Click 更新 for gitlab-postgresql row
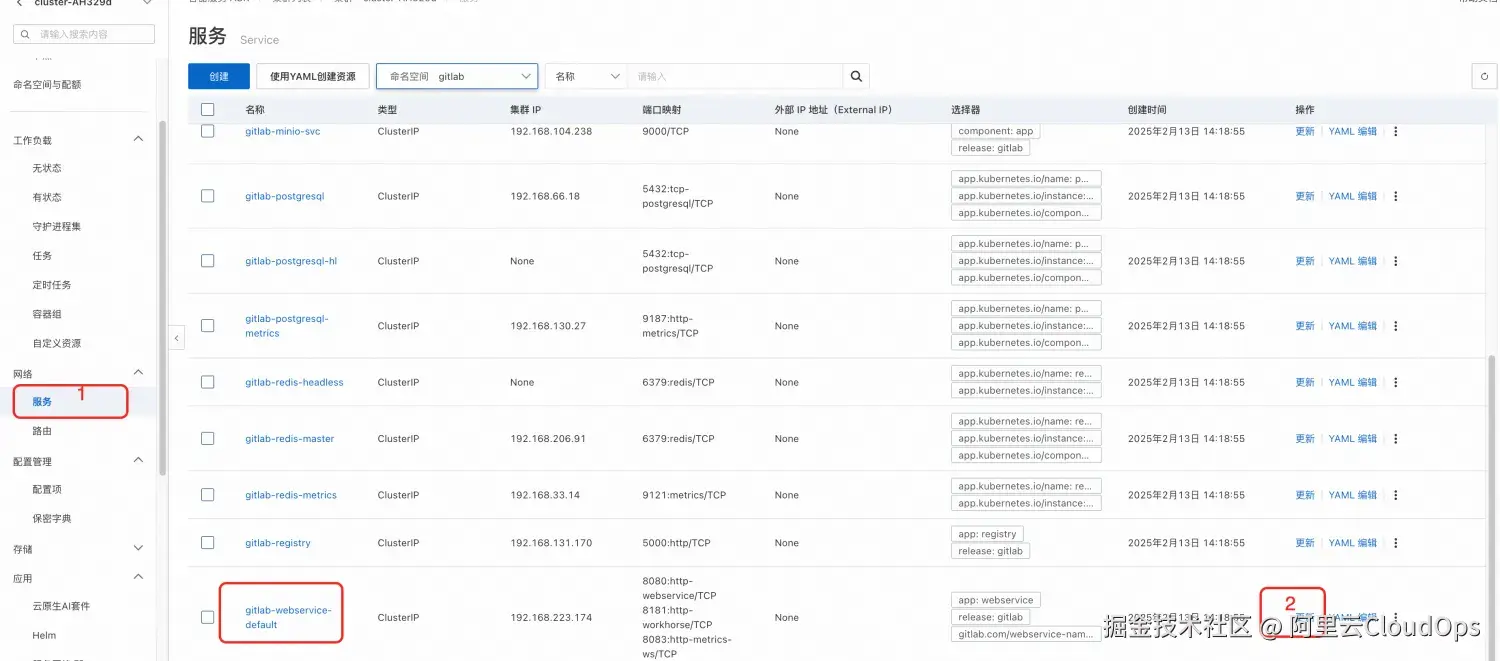 coord(1305,196)
